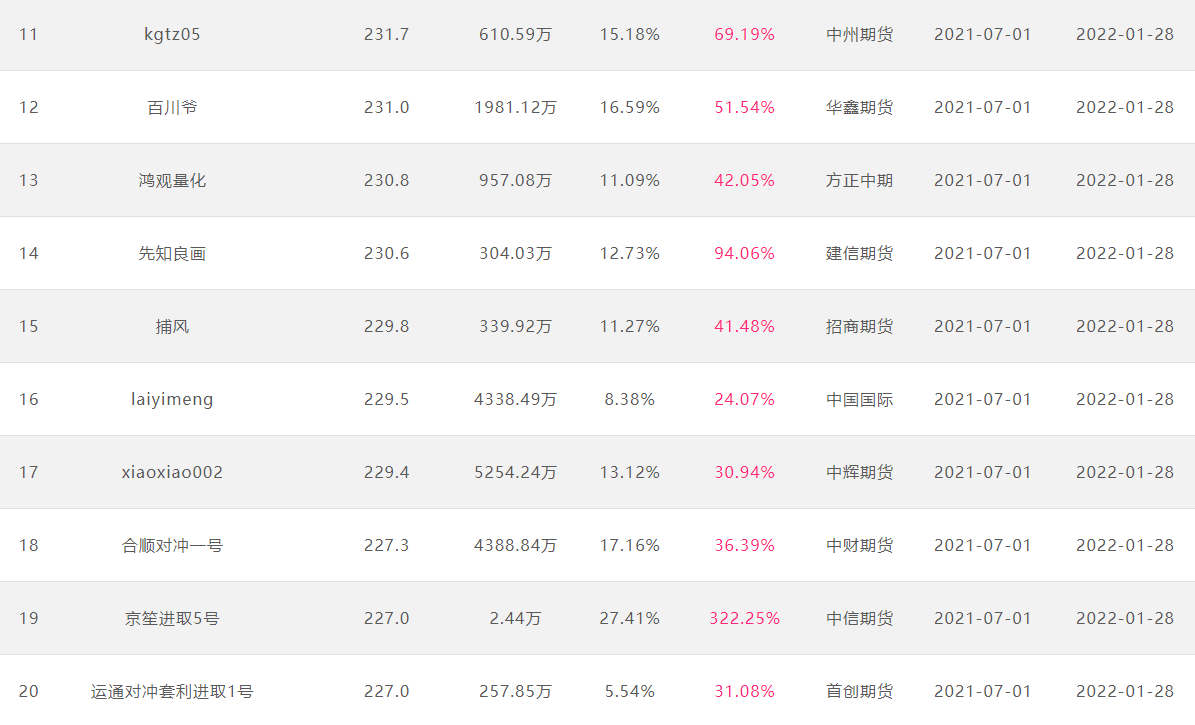
Task: Select the 4338.49万 equity cell
Action: point(515,399)
